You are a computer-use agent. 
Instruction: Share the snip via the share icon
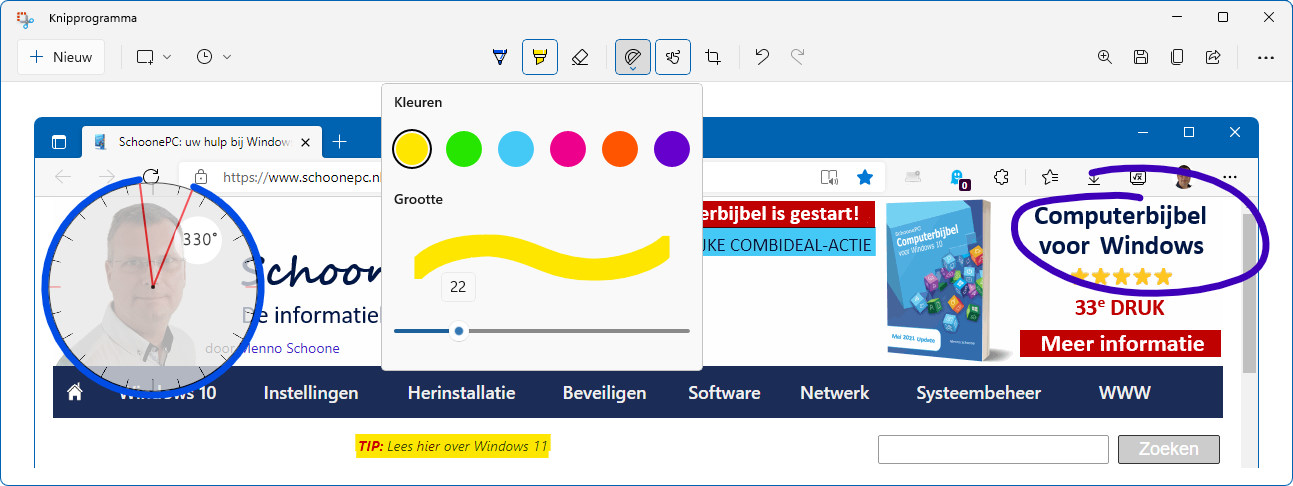pyautogui.click(x=1213, y=57)
